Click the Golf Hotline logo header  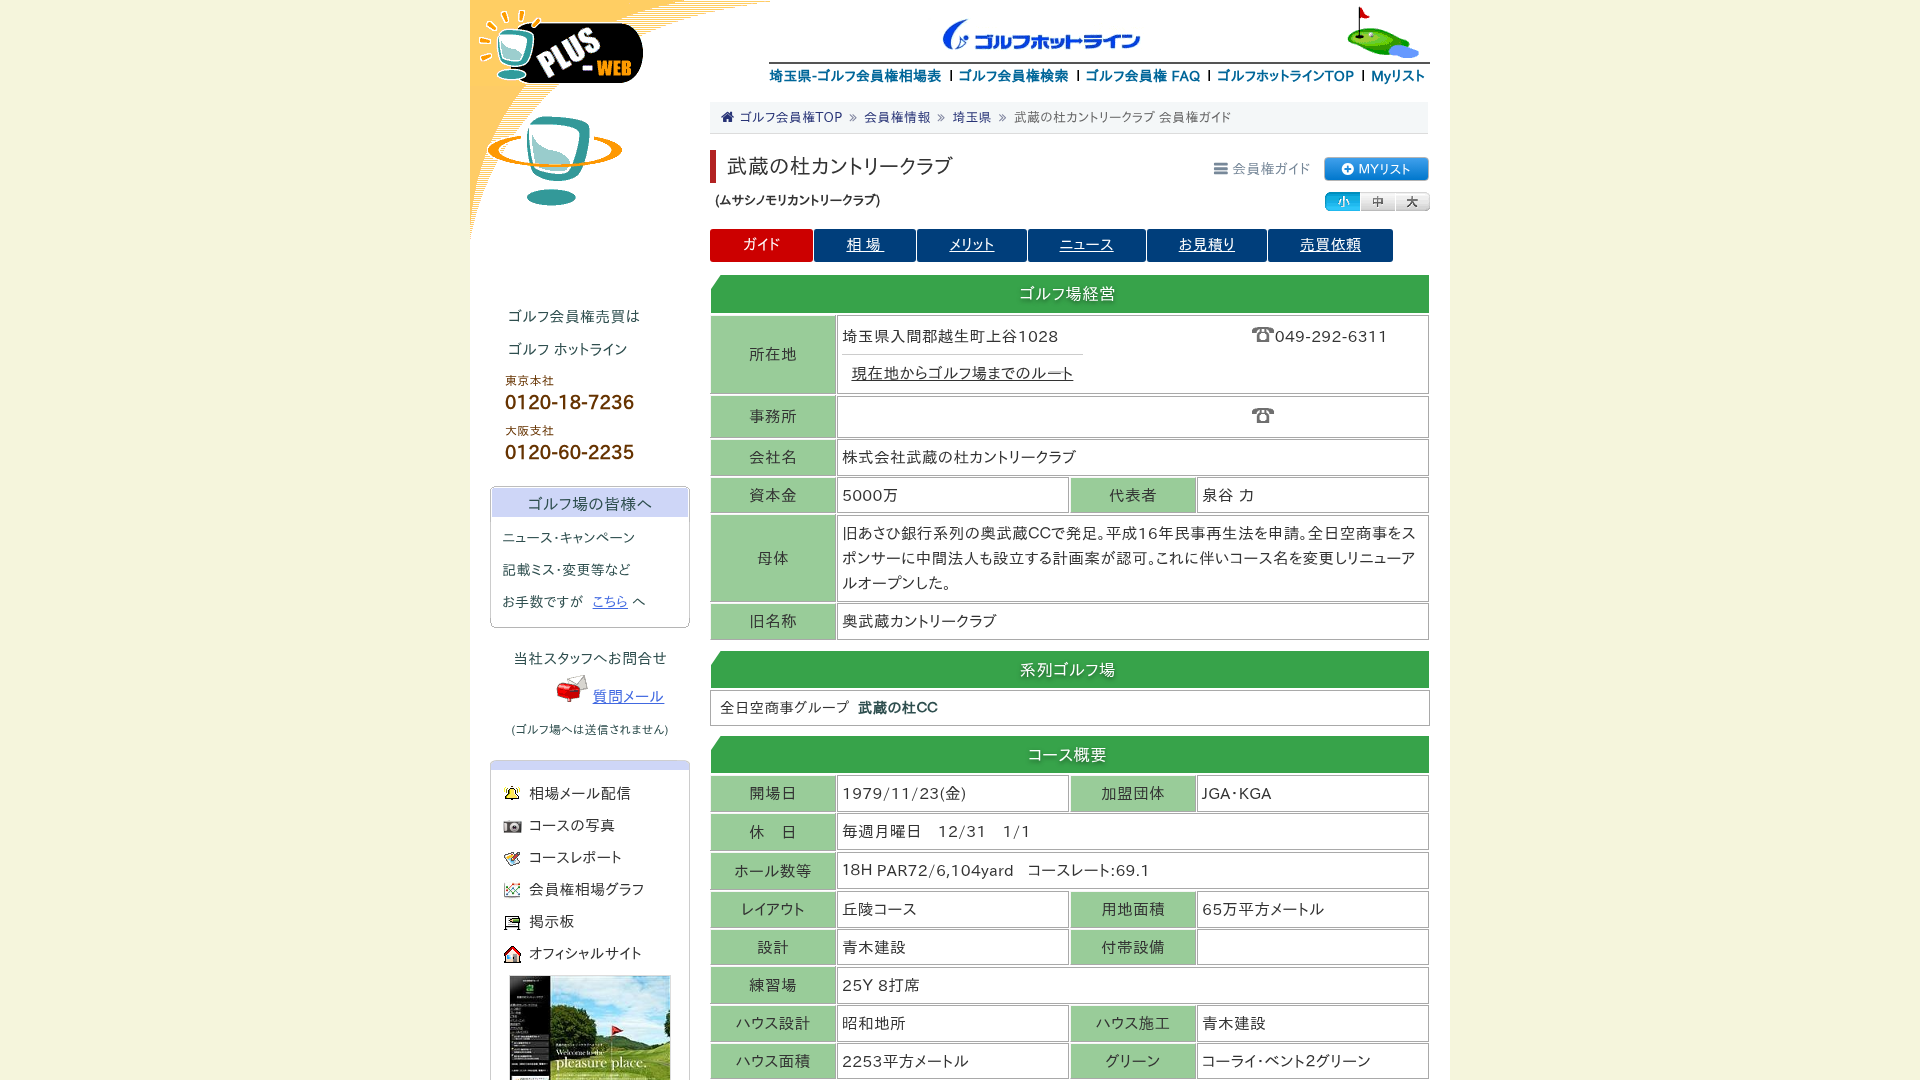(x=1041, y=36)
